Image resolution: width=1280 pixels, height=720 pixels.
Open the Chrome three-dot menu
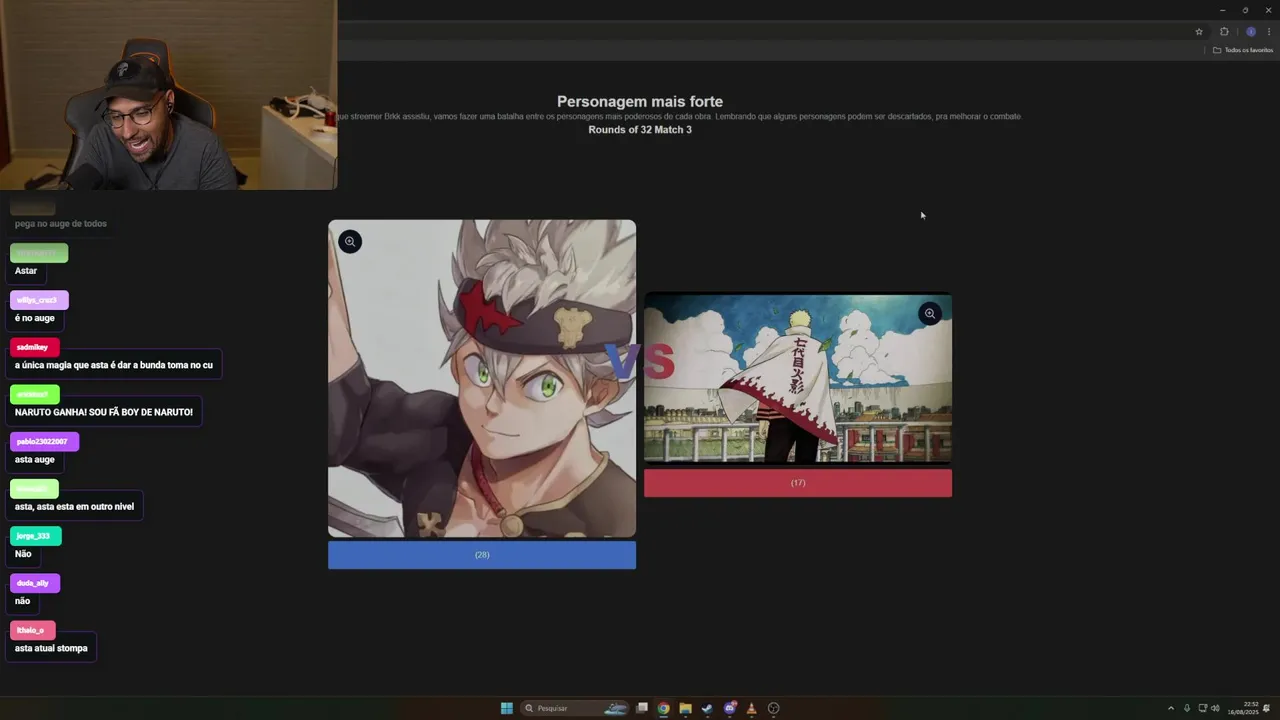pos(1268,31)
